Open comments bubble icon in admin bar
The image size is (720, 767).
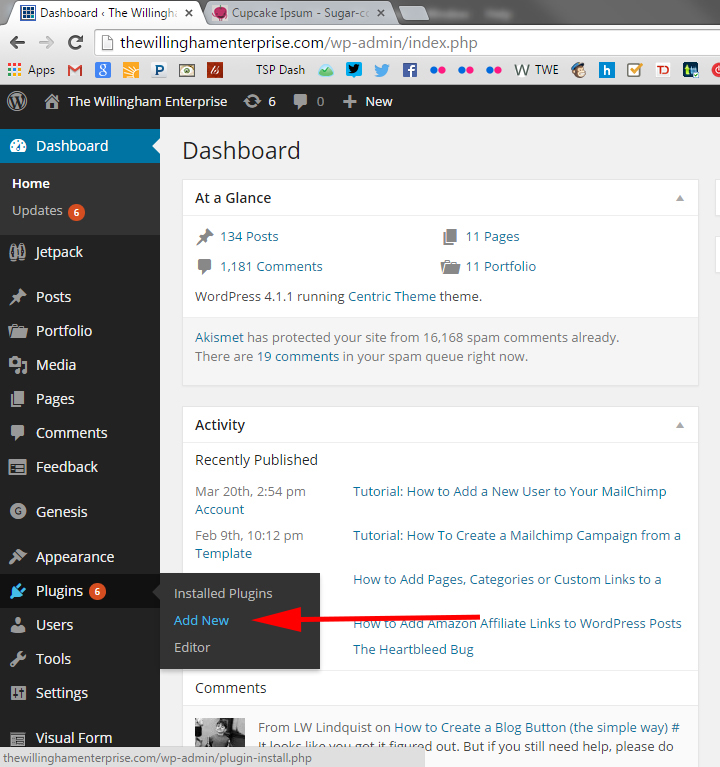click(x=300, y=102)
